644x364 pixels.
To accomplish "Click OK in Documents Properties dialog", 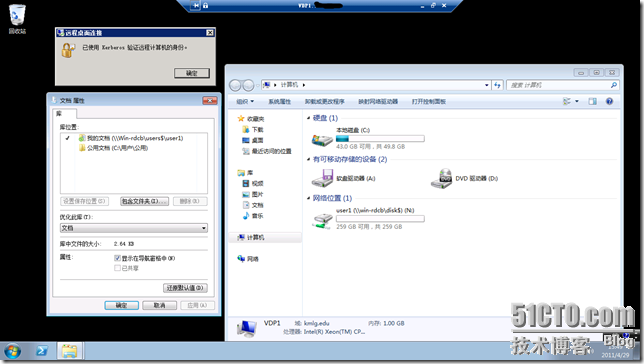I will point(121,305).
